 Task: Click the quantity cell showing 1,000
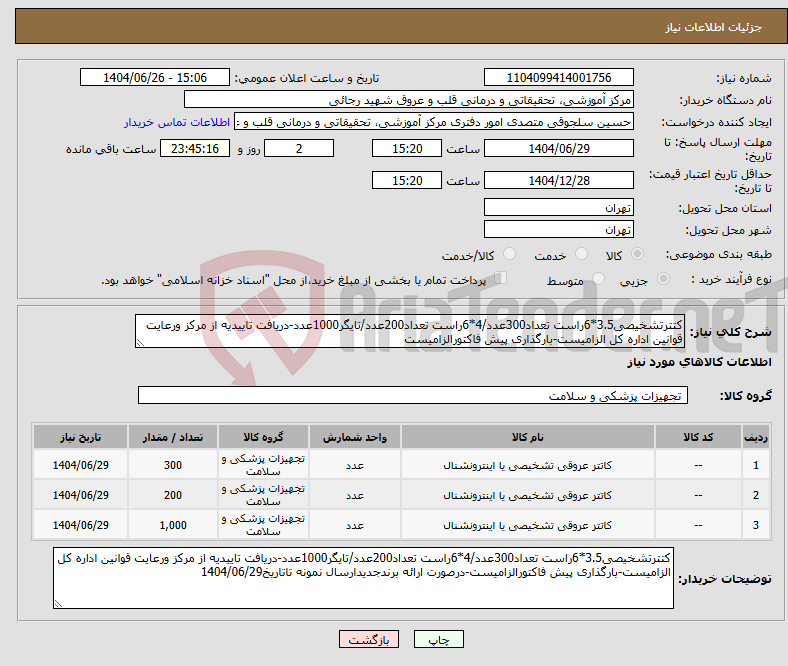pos(173,525)
